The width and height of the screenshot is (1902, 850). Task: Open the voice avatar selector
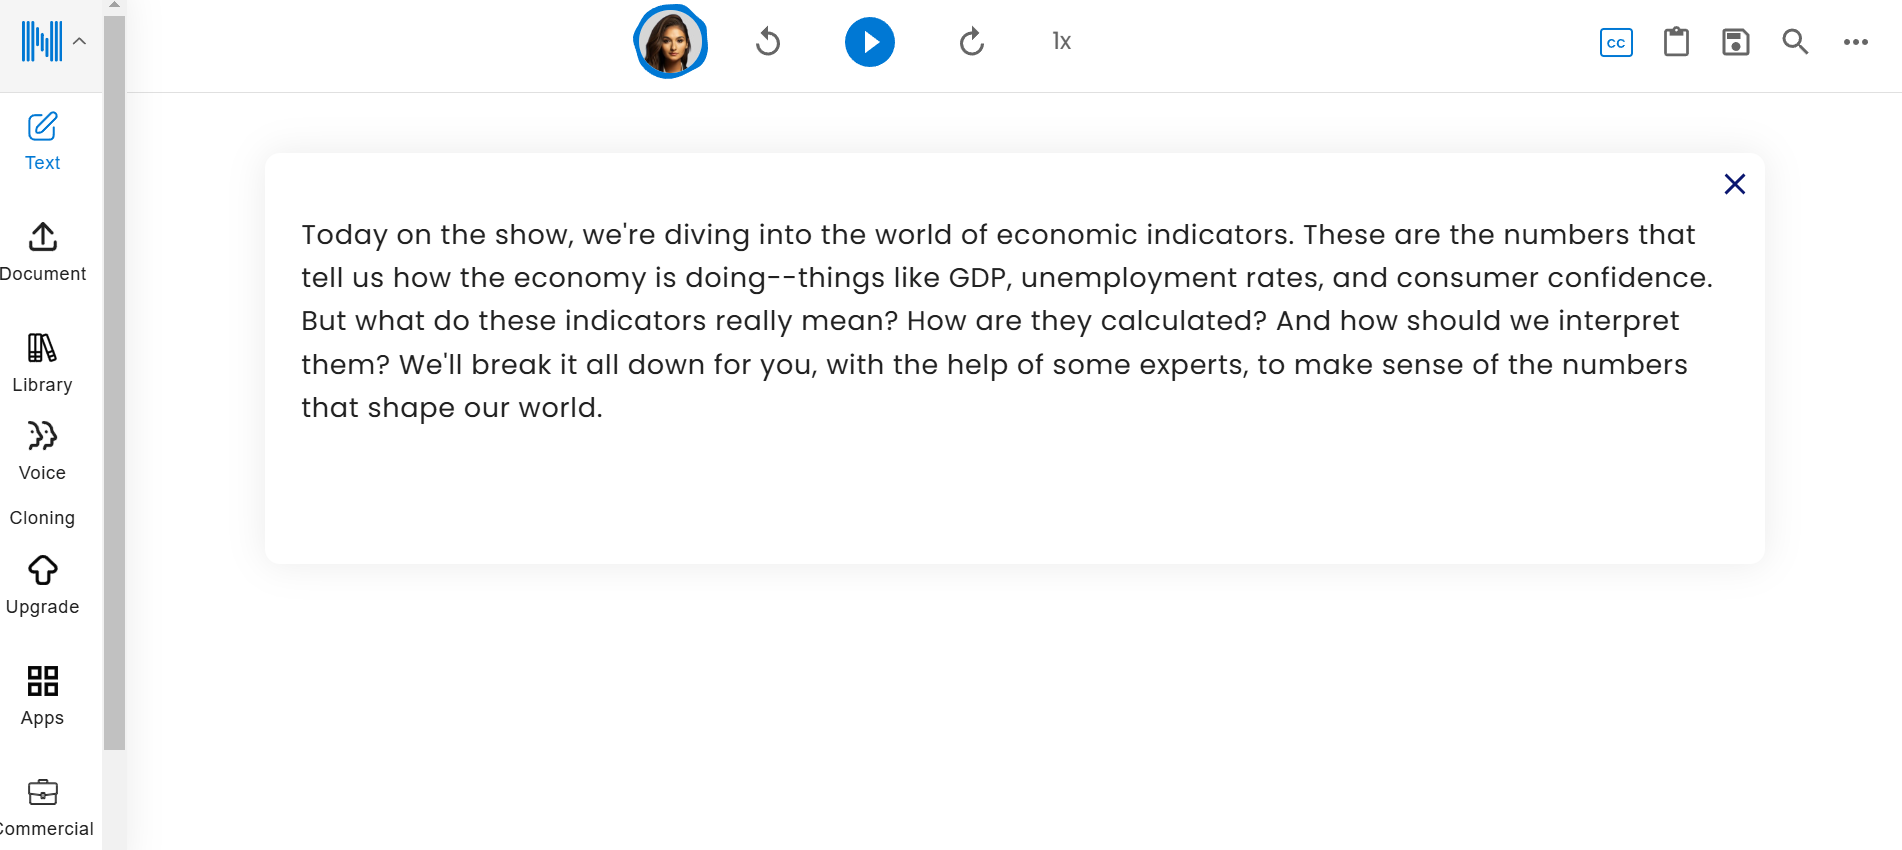click(x=670, y=42)
